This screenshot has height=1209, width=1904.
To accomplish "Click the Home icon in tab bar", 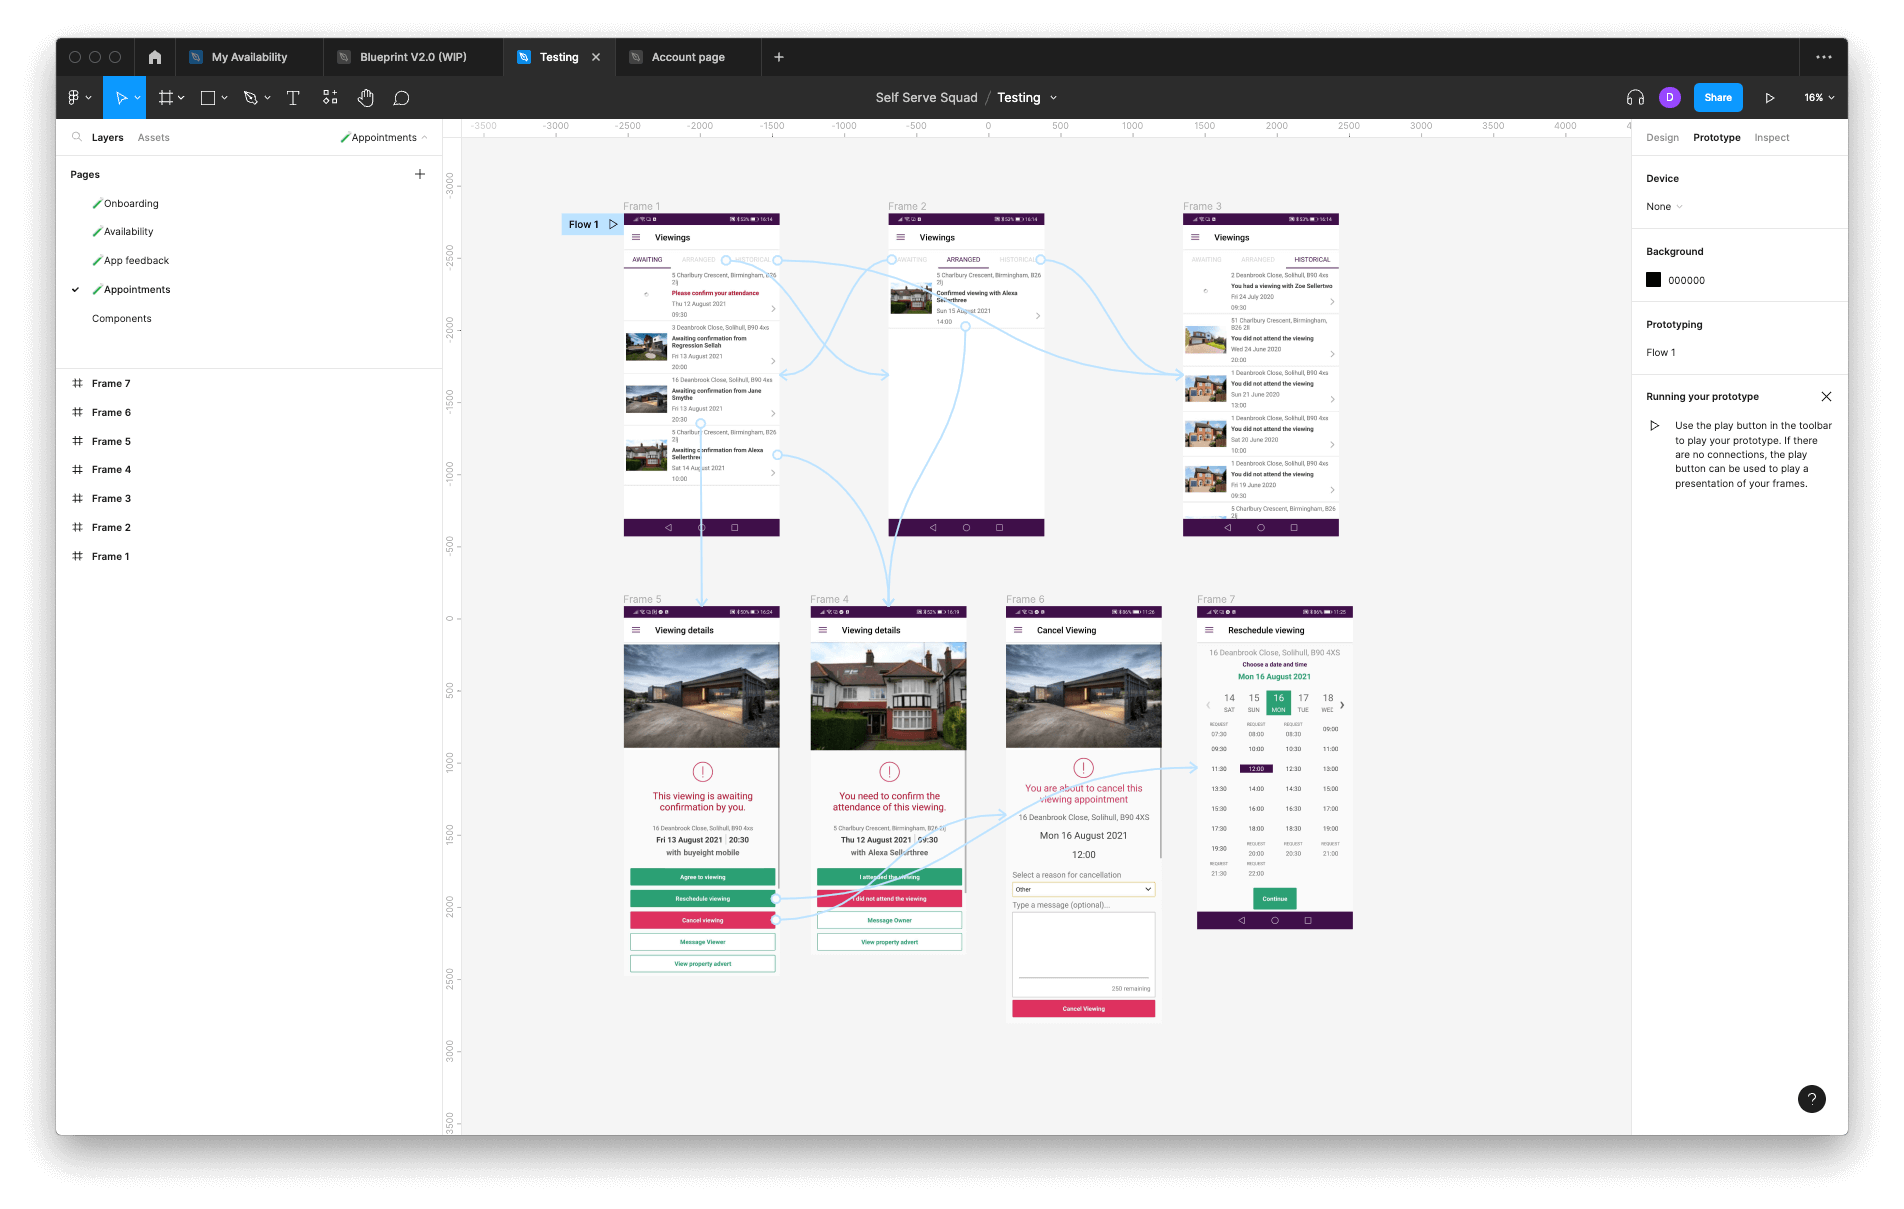I will point(155,57).
